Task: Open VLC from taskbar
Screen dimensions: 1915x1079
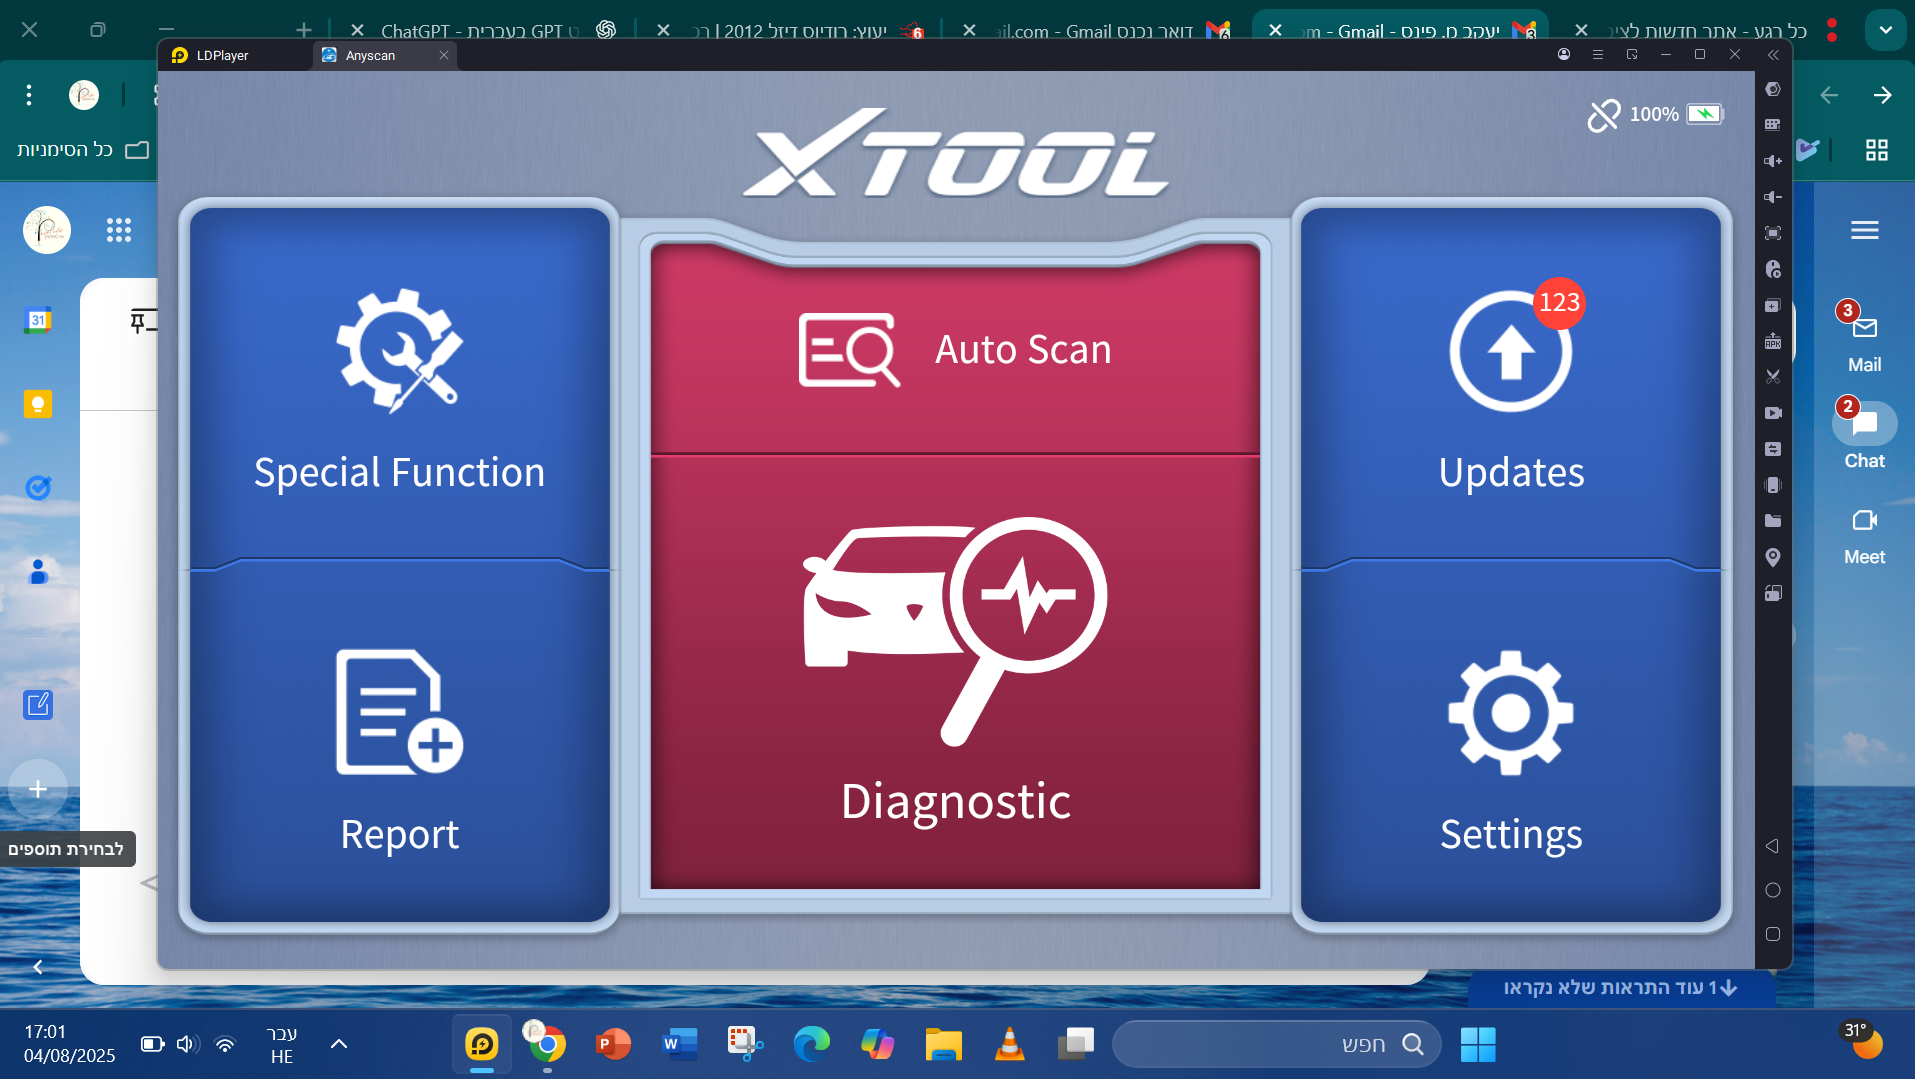Action: click(x=1009, y=1044)
